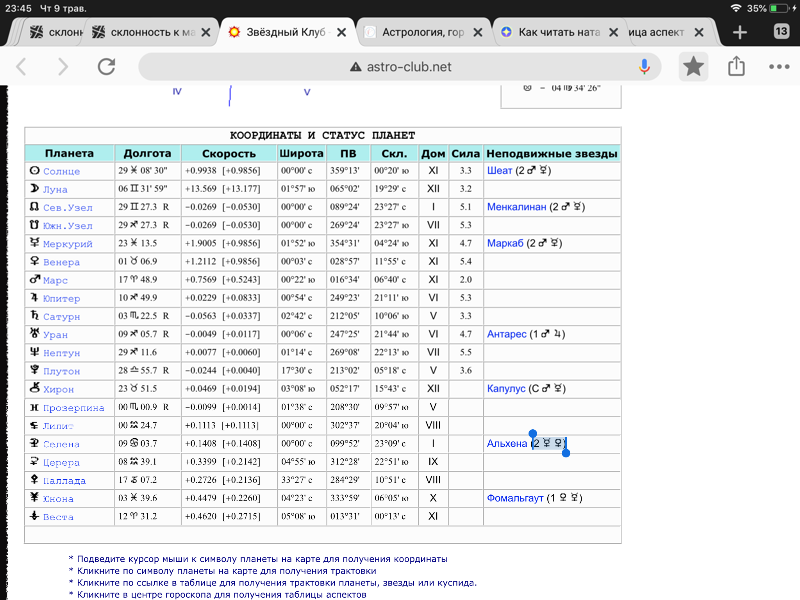Open the Хирон link
The width and height of the screenshot is (800, 600).
pyautogui.click(x=58, y=389)
